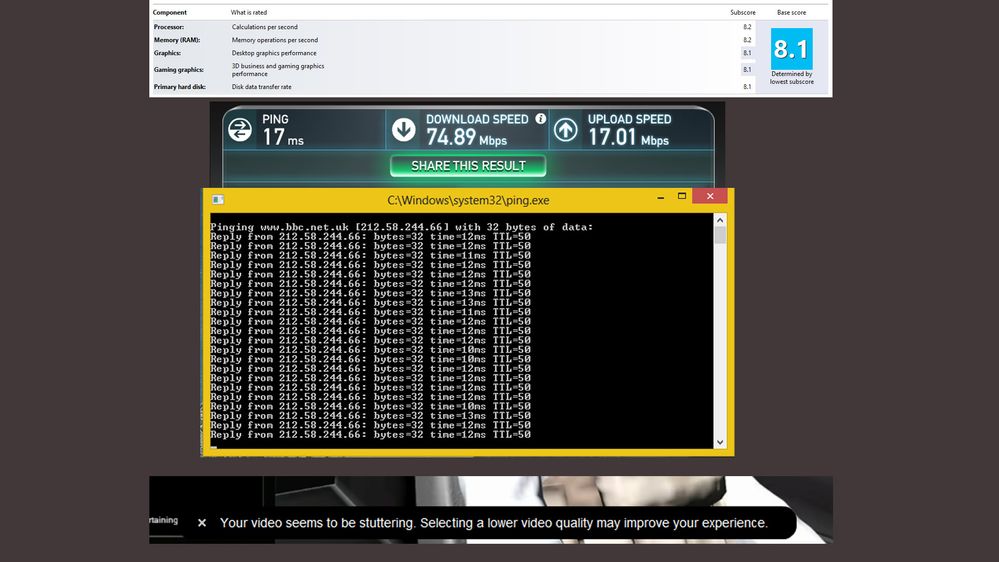999x562 pixels.
Task: Click the stuttering video warning message text
Action: click(494, 523)
